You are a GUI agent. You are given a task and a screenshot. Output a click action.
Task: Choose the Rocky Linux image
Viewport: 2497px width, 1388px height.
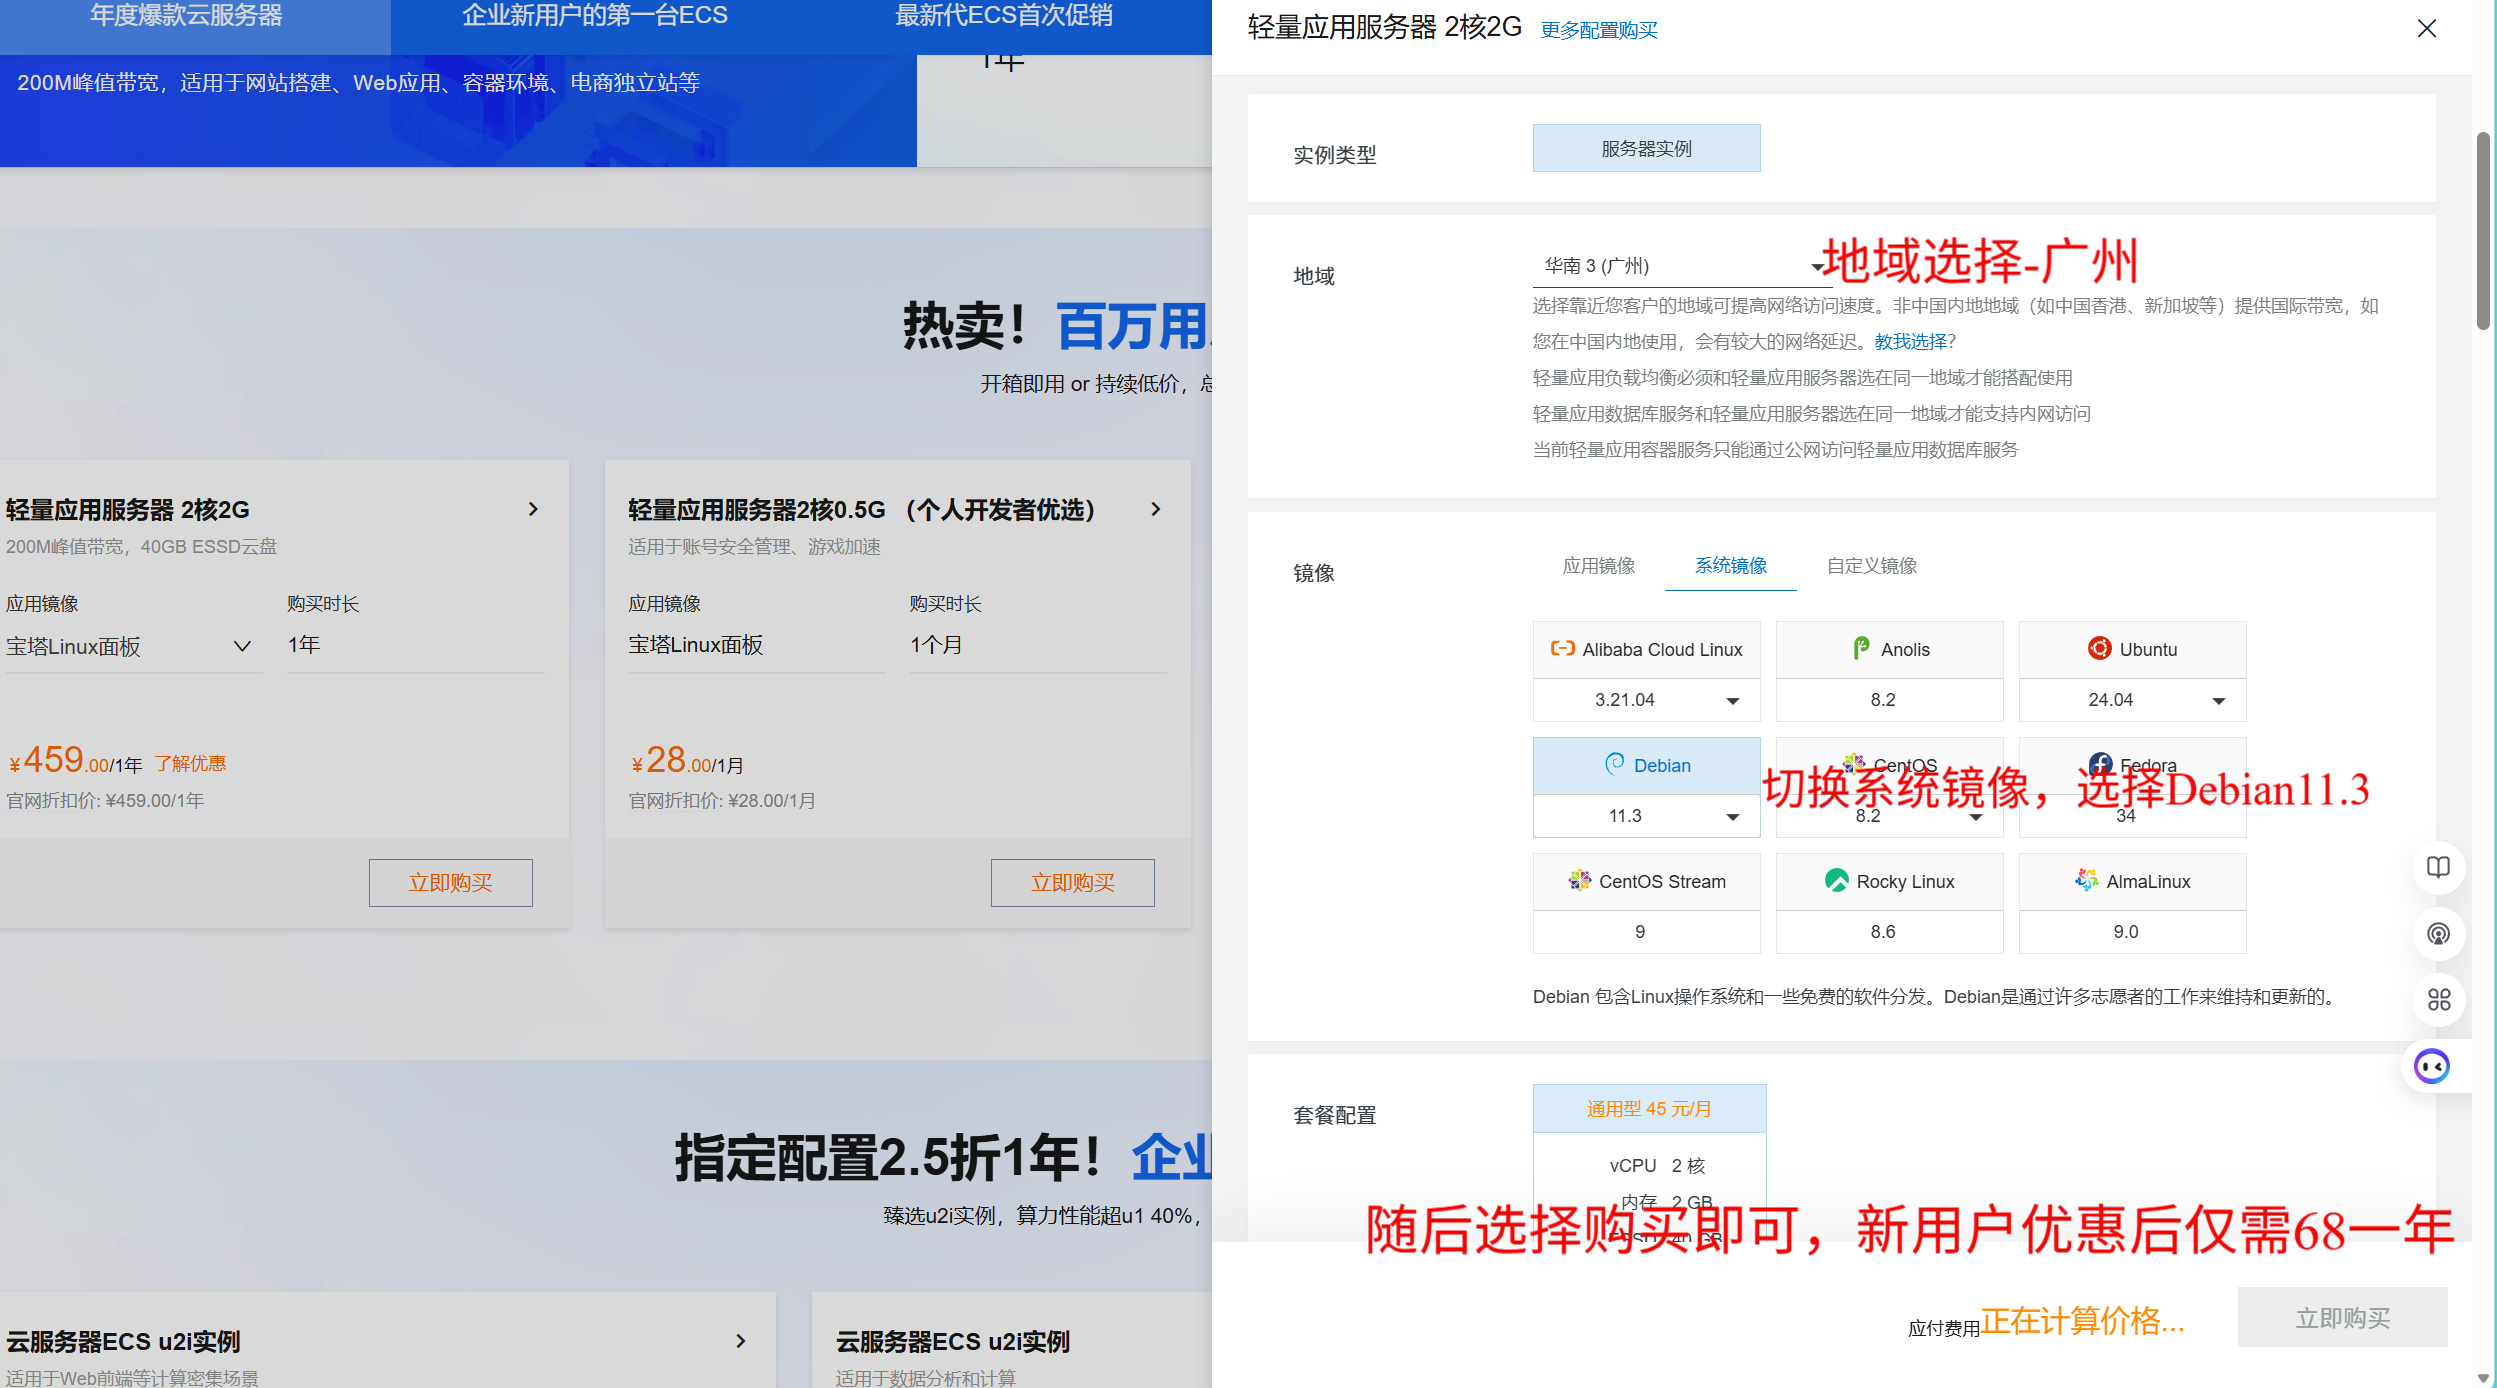coord(1889,882)
